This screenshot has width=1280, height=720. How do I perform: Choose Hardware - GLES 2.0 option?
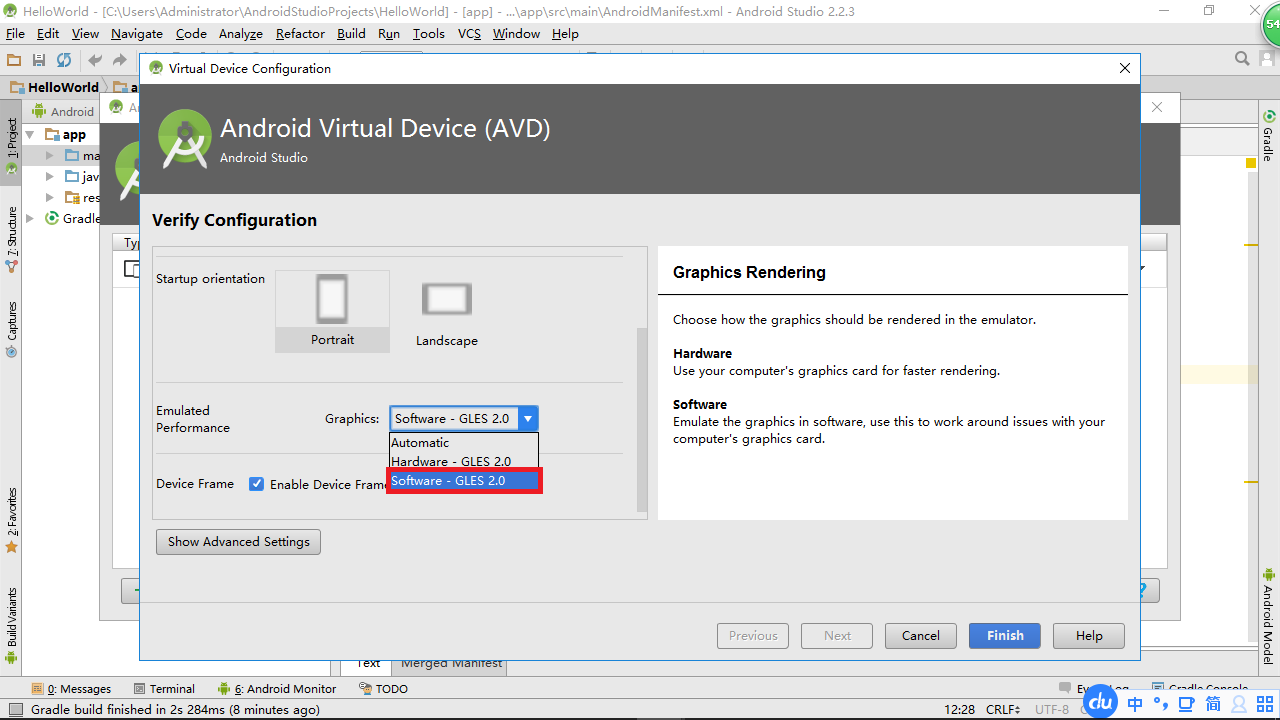point(464,461)
